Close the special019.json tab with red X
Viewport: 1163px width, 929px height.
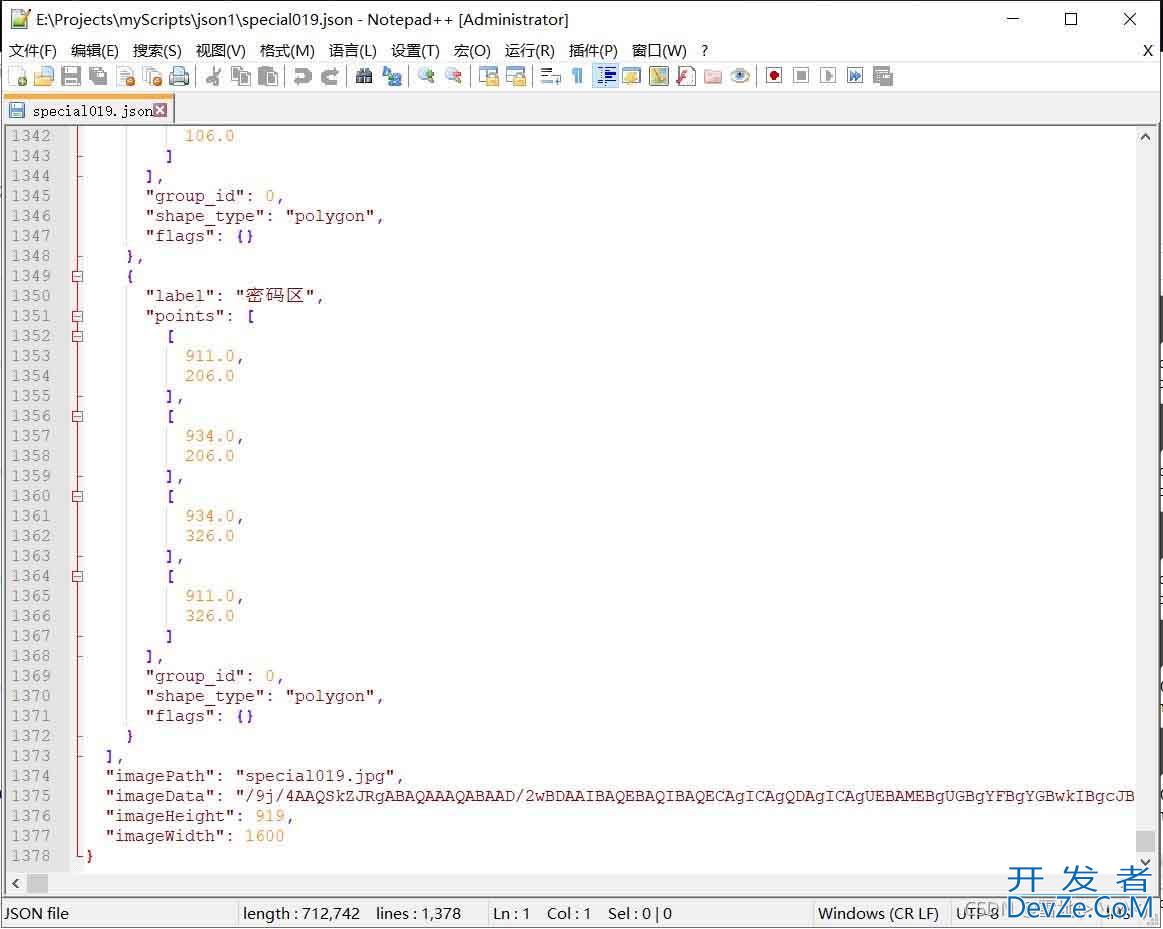tap(160, 110)
